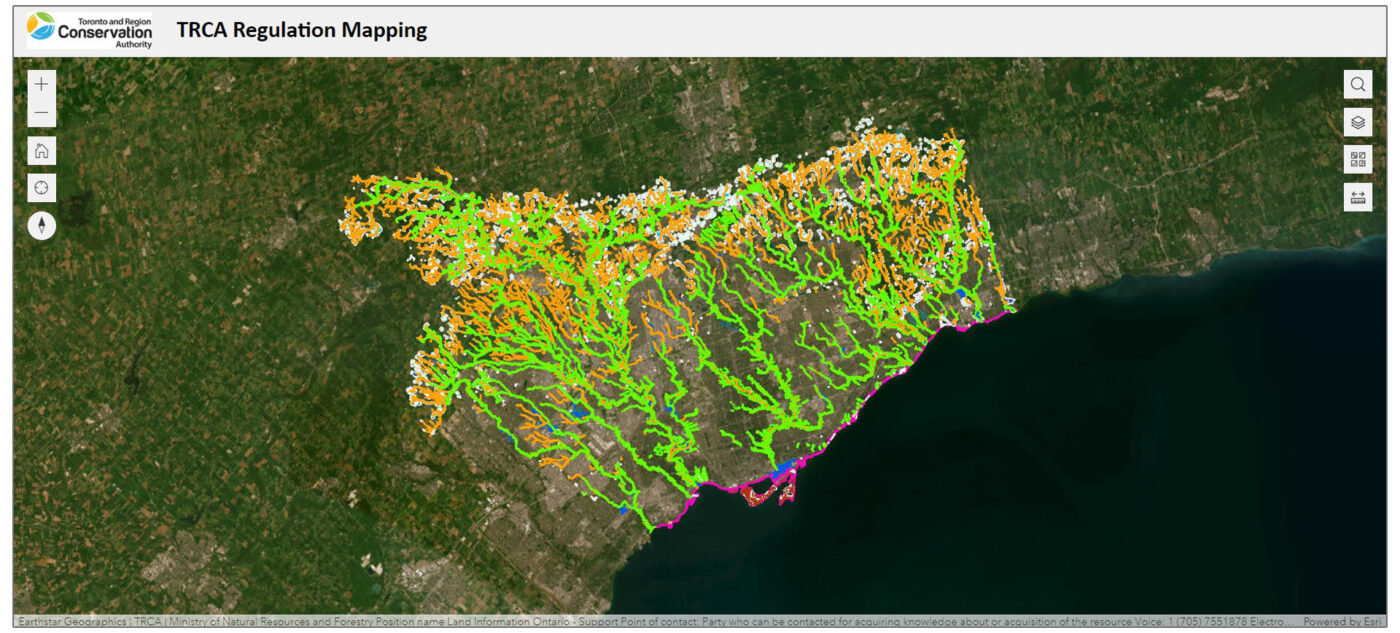The image size is (1400, 633).
Task: Open the Search tool
Action: point(1358,84)
